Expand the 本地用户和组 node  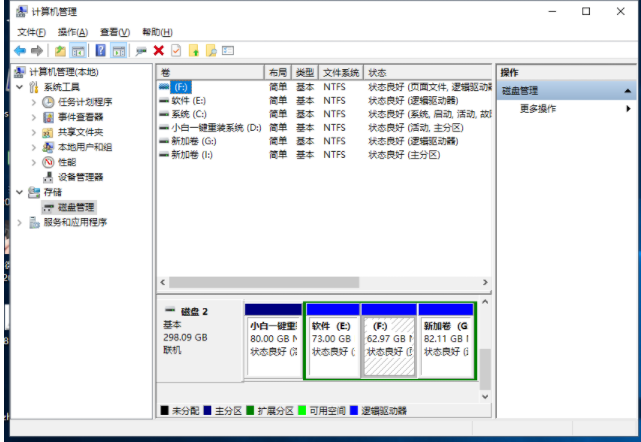point(34,147)
